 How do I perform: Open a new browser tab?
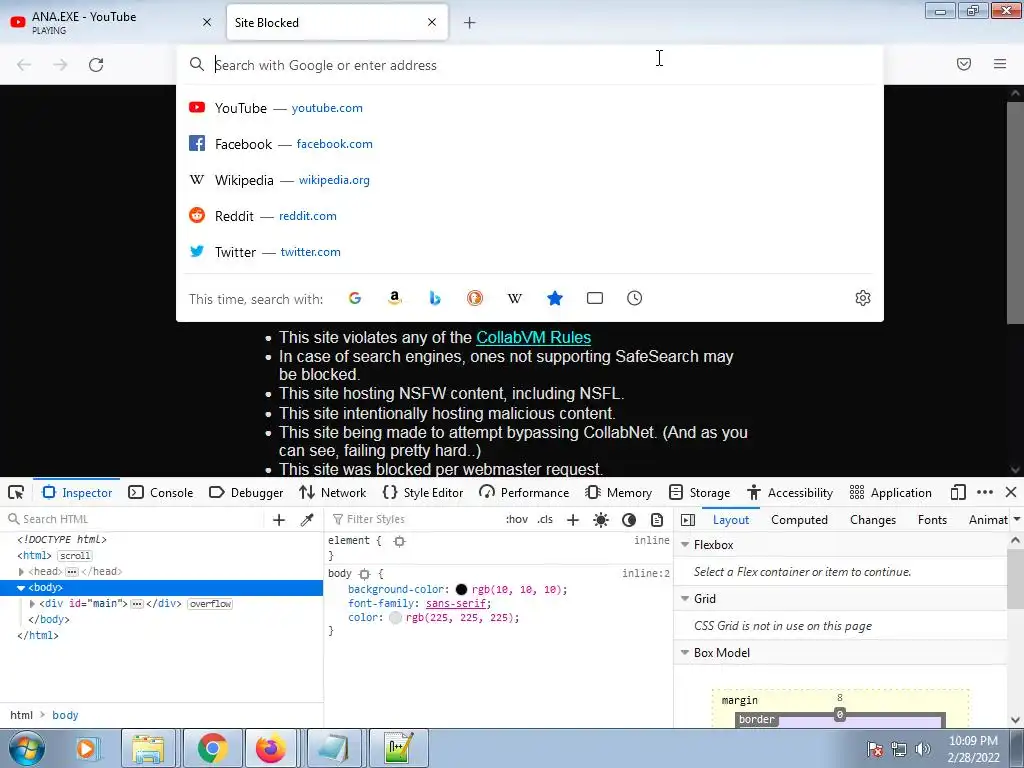point(470,23)
